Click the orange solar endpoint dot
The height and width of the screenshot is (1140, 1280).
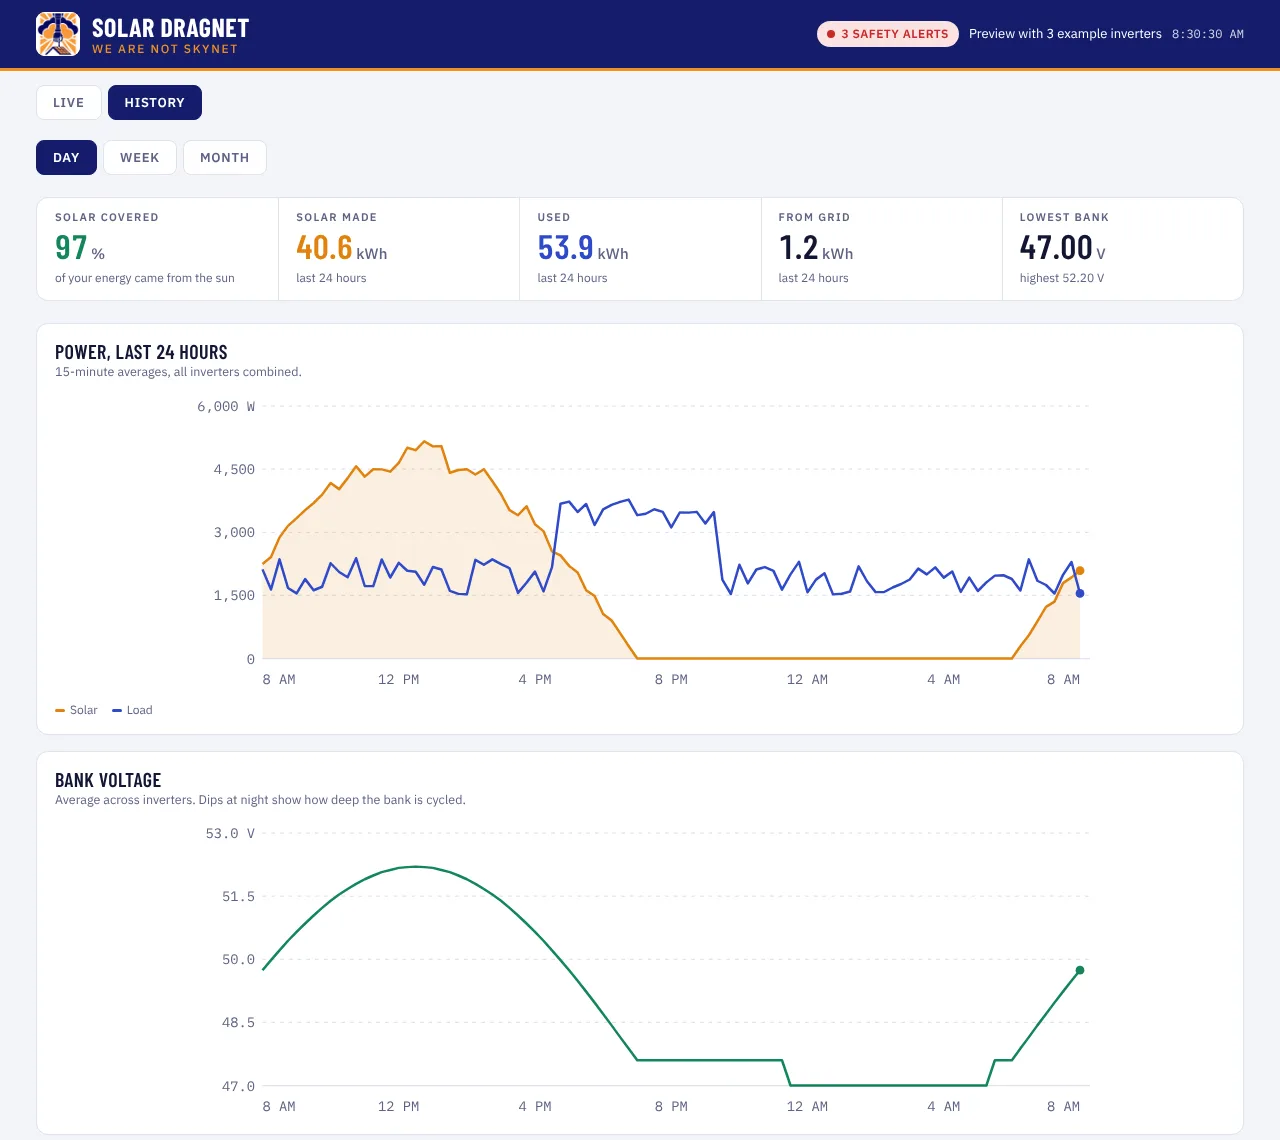click(x=1080, y=571)
